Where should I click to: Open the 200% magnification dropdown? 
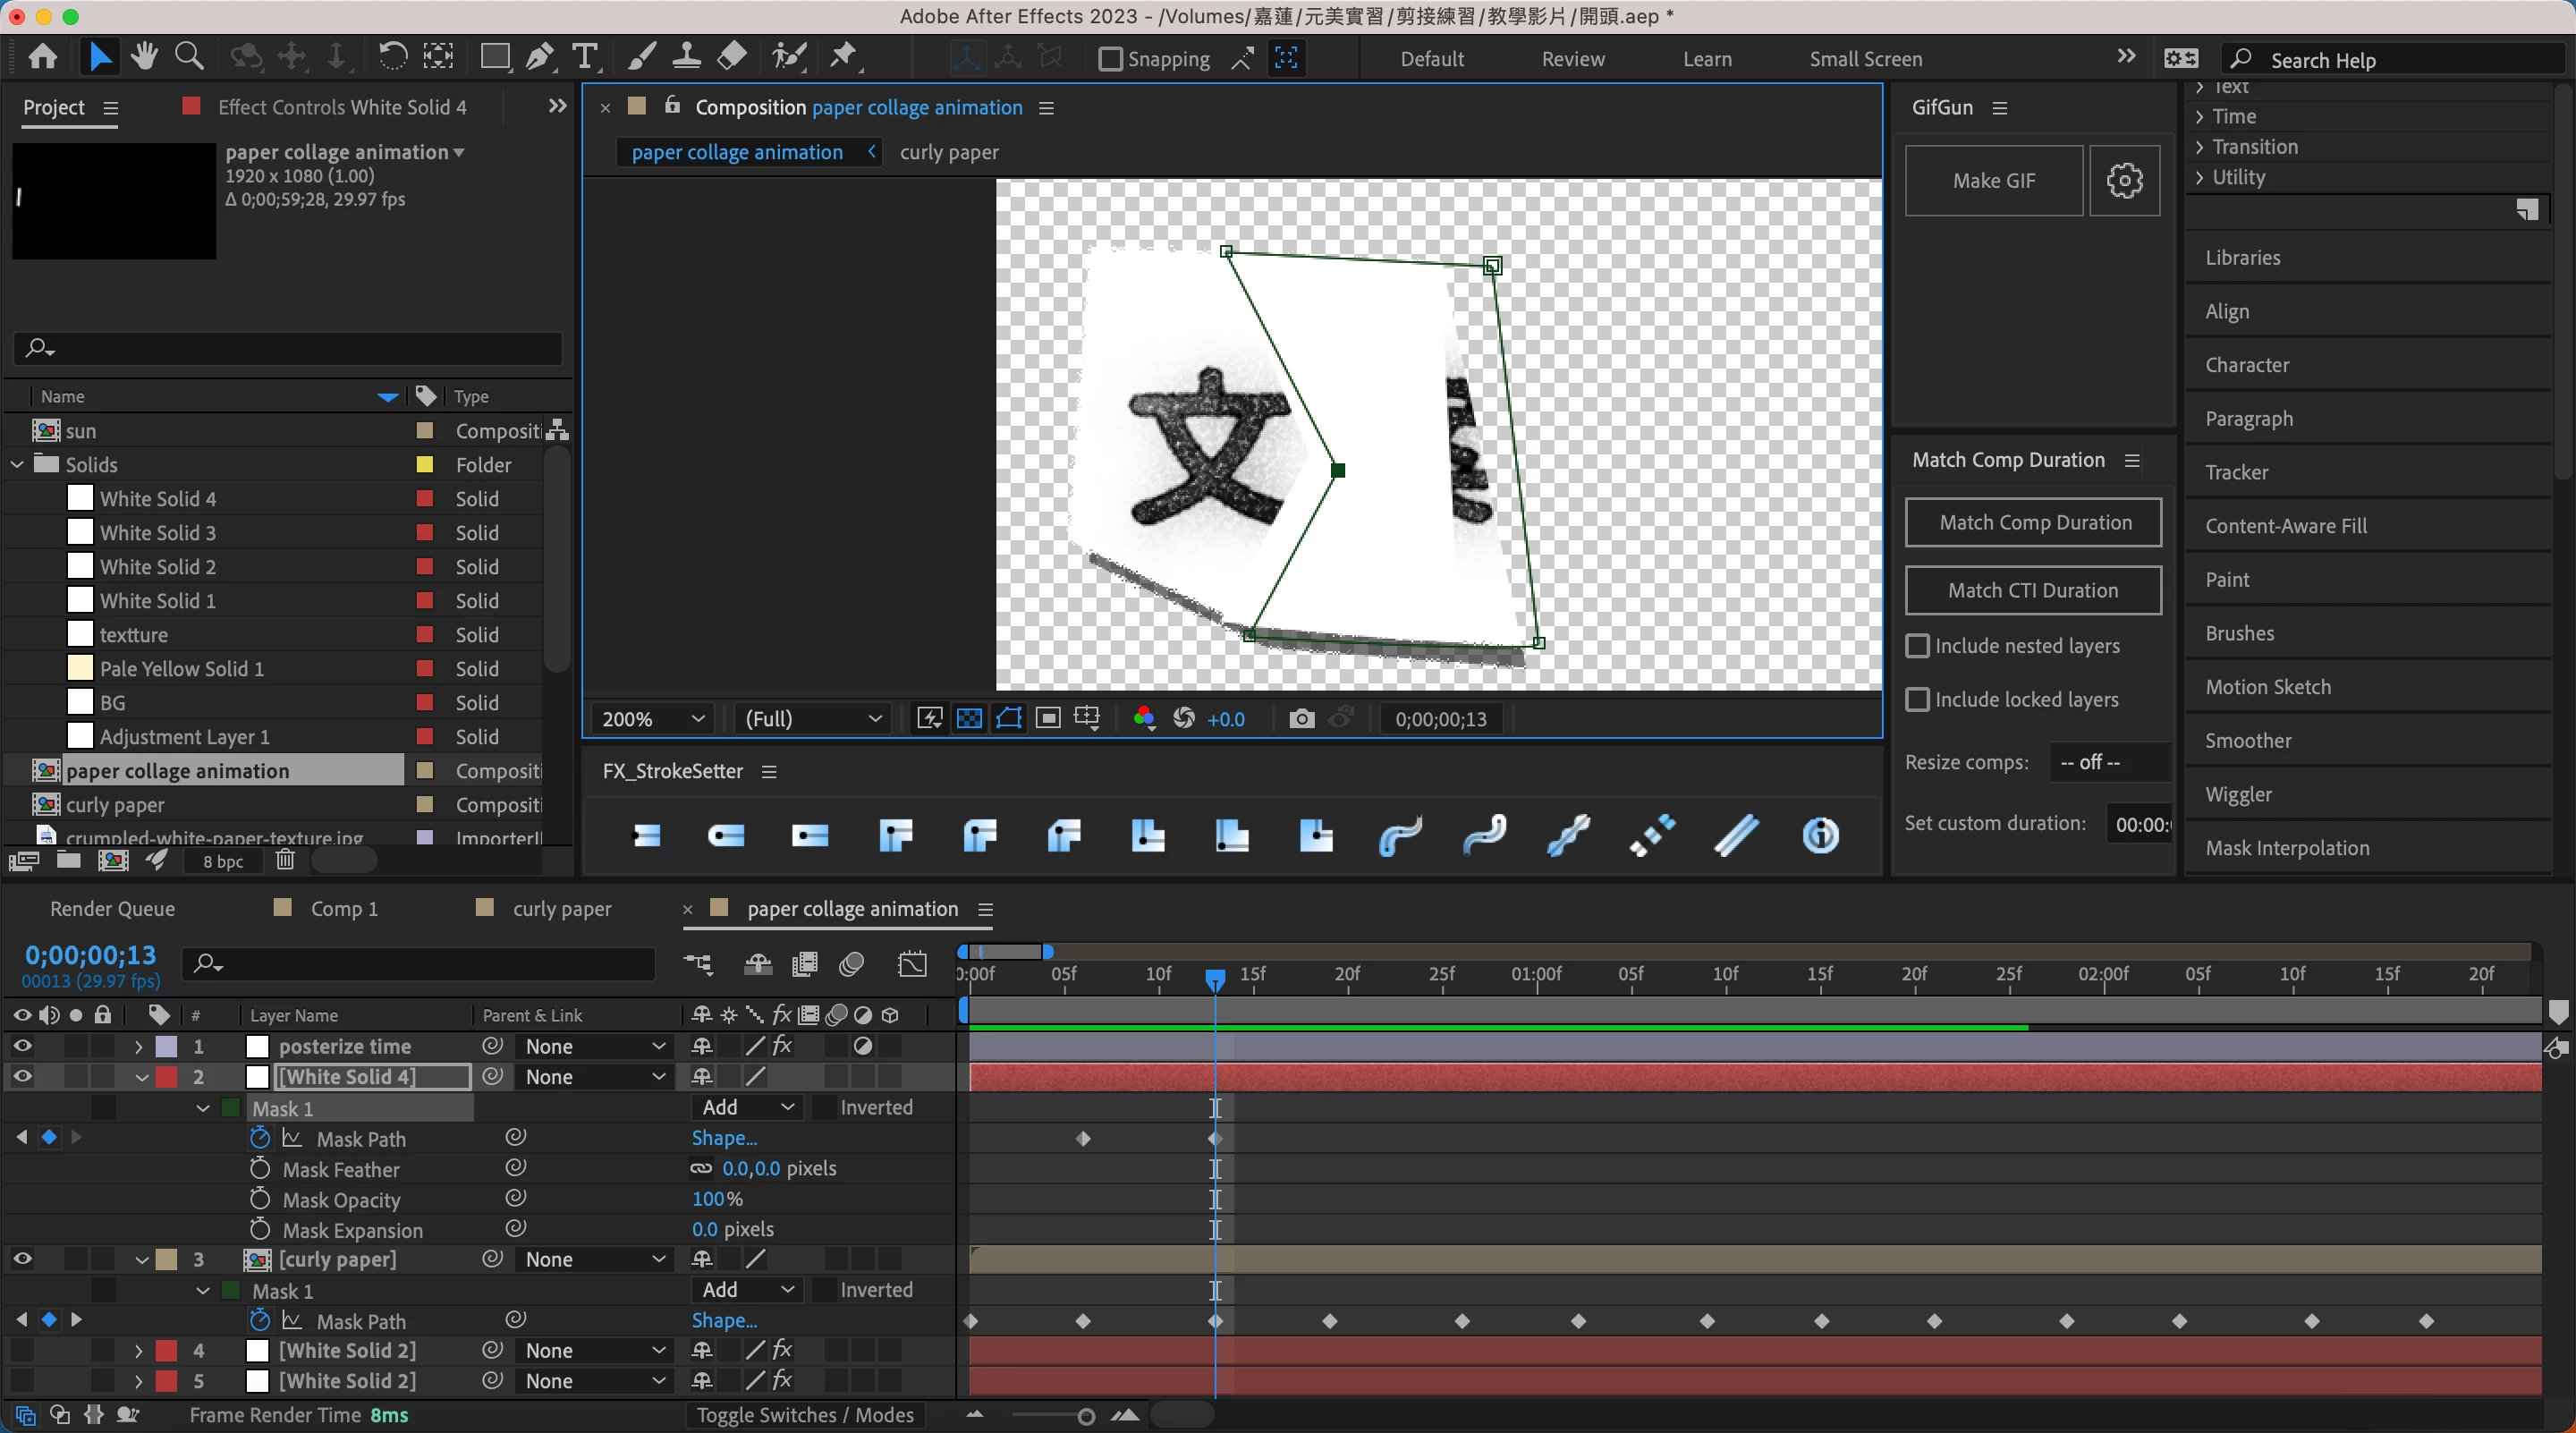(653, 719)
